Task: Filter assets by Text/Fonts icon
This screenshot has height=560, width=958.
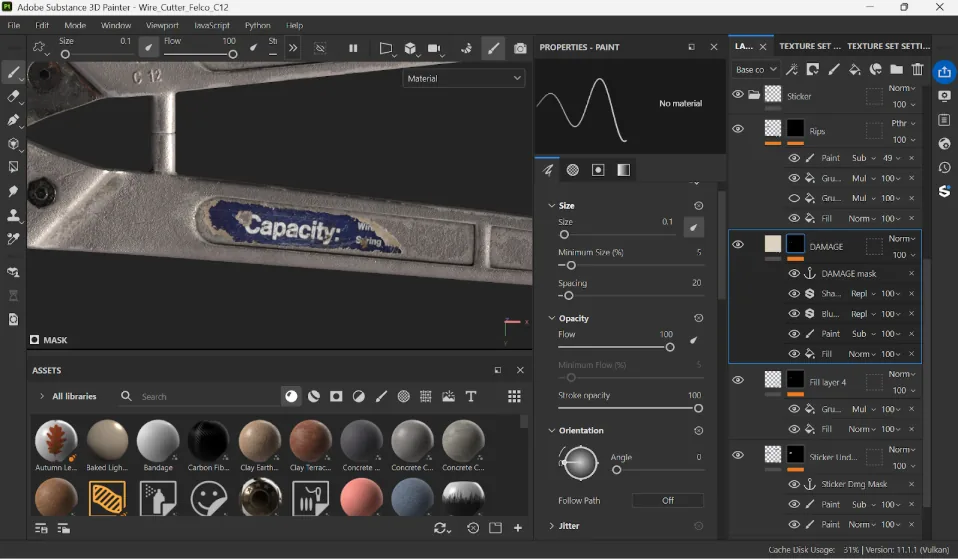Action: pos(471,396)
